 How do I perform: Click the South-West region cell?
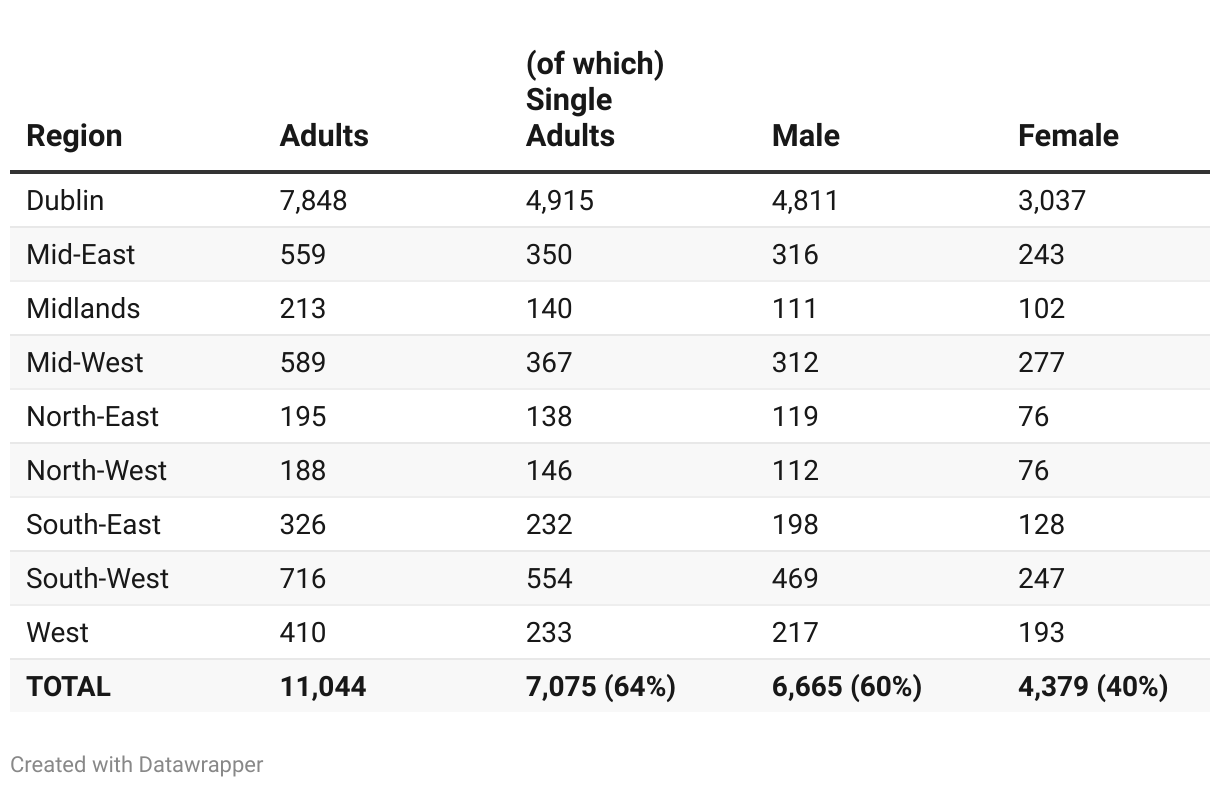point(98,578)
